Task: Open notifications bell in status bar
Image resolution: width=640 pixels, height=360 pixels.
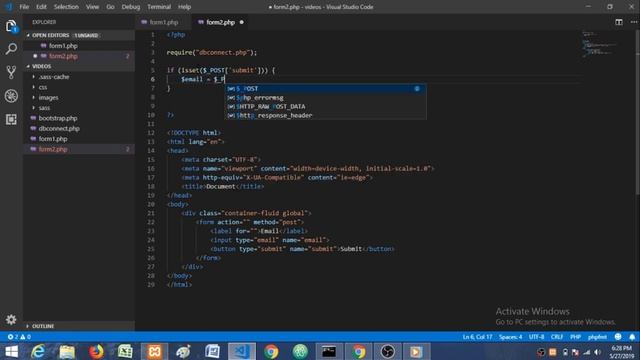Action: point(632,337)
